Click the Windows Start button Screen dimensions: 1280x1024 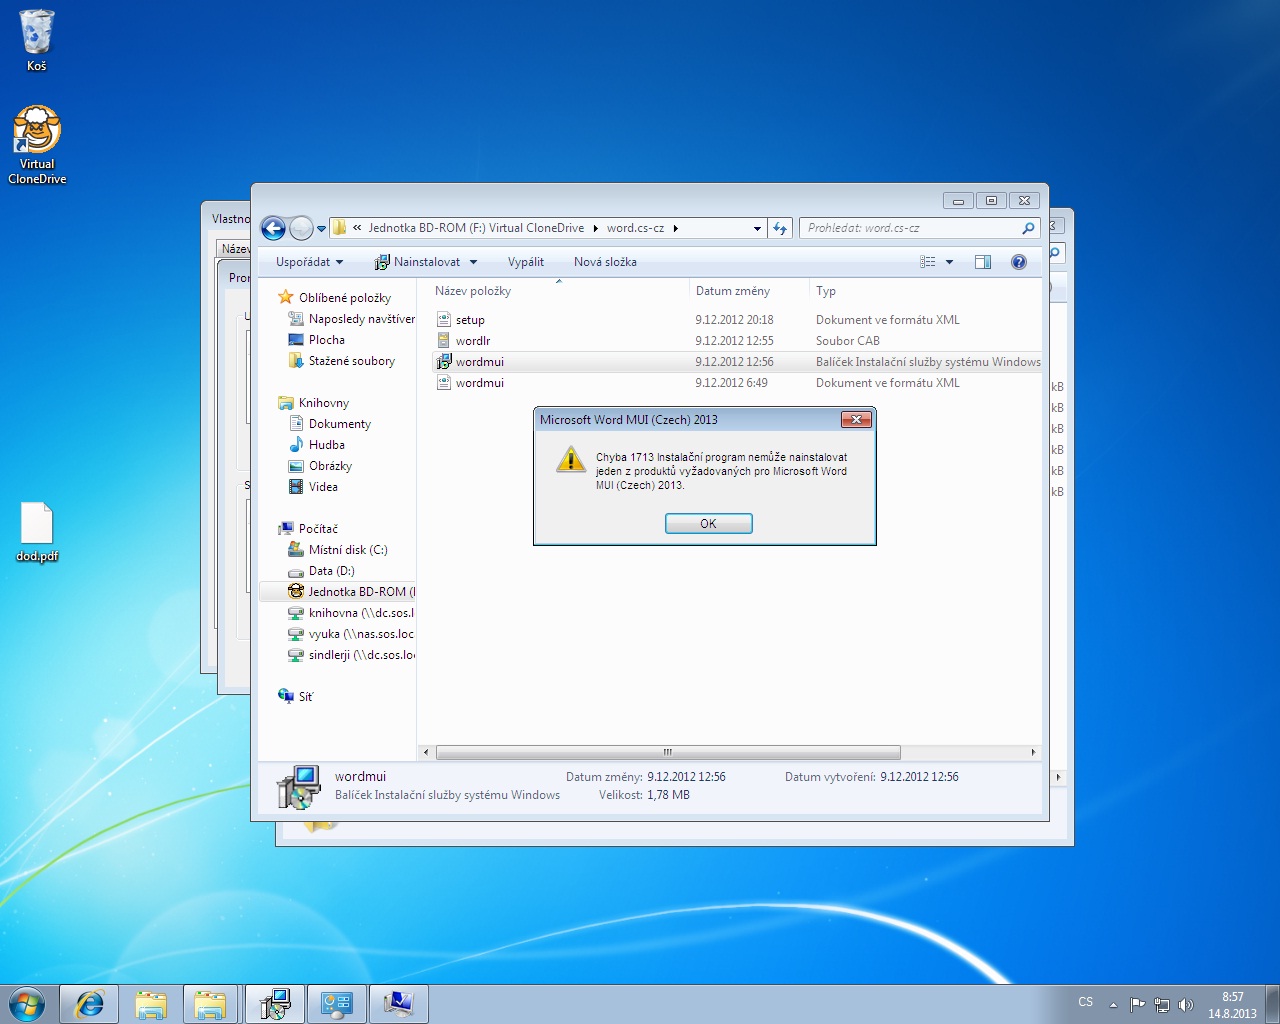[x=27, y=1004]
